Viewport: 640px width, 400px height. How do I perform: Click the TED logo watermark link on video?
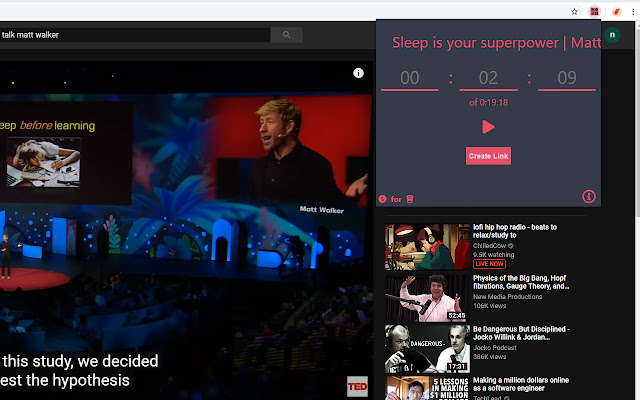click(357, 387)
